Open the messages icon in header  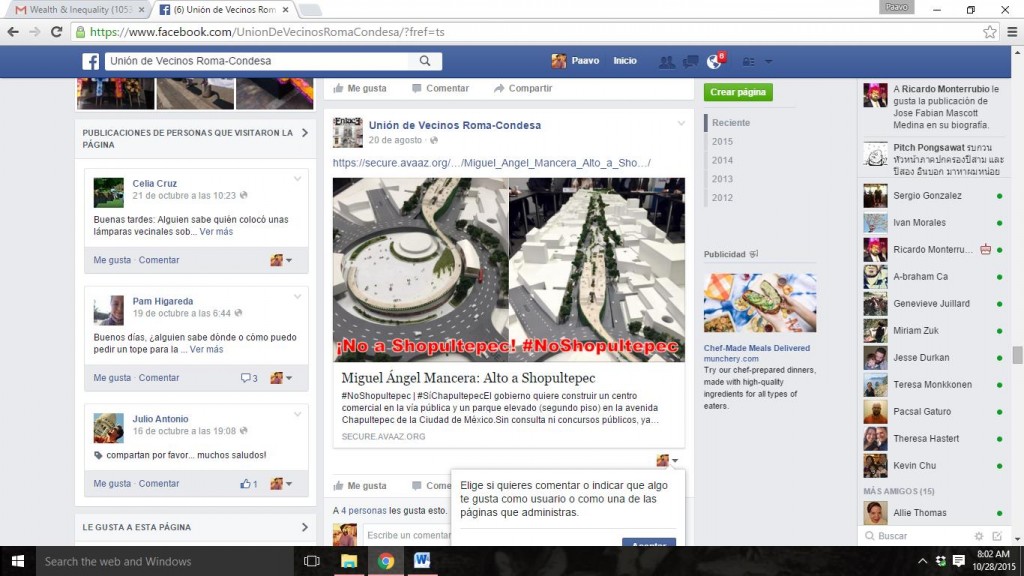(690, 62)
